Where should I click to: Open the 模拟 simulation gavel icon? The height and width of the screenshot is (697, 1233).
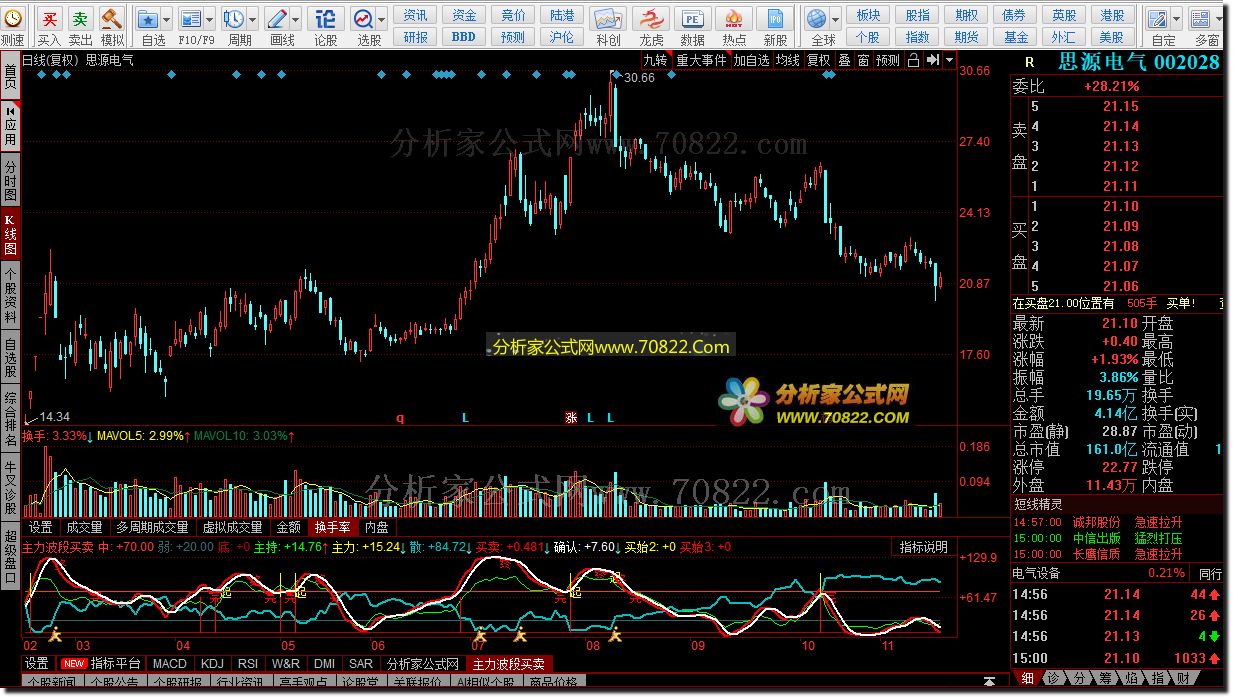click(x=112, y=18)
